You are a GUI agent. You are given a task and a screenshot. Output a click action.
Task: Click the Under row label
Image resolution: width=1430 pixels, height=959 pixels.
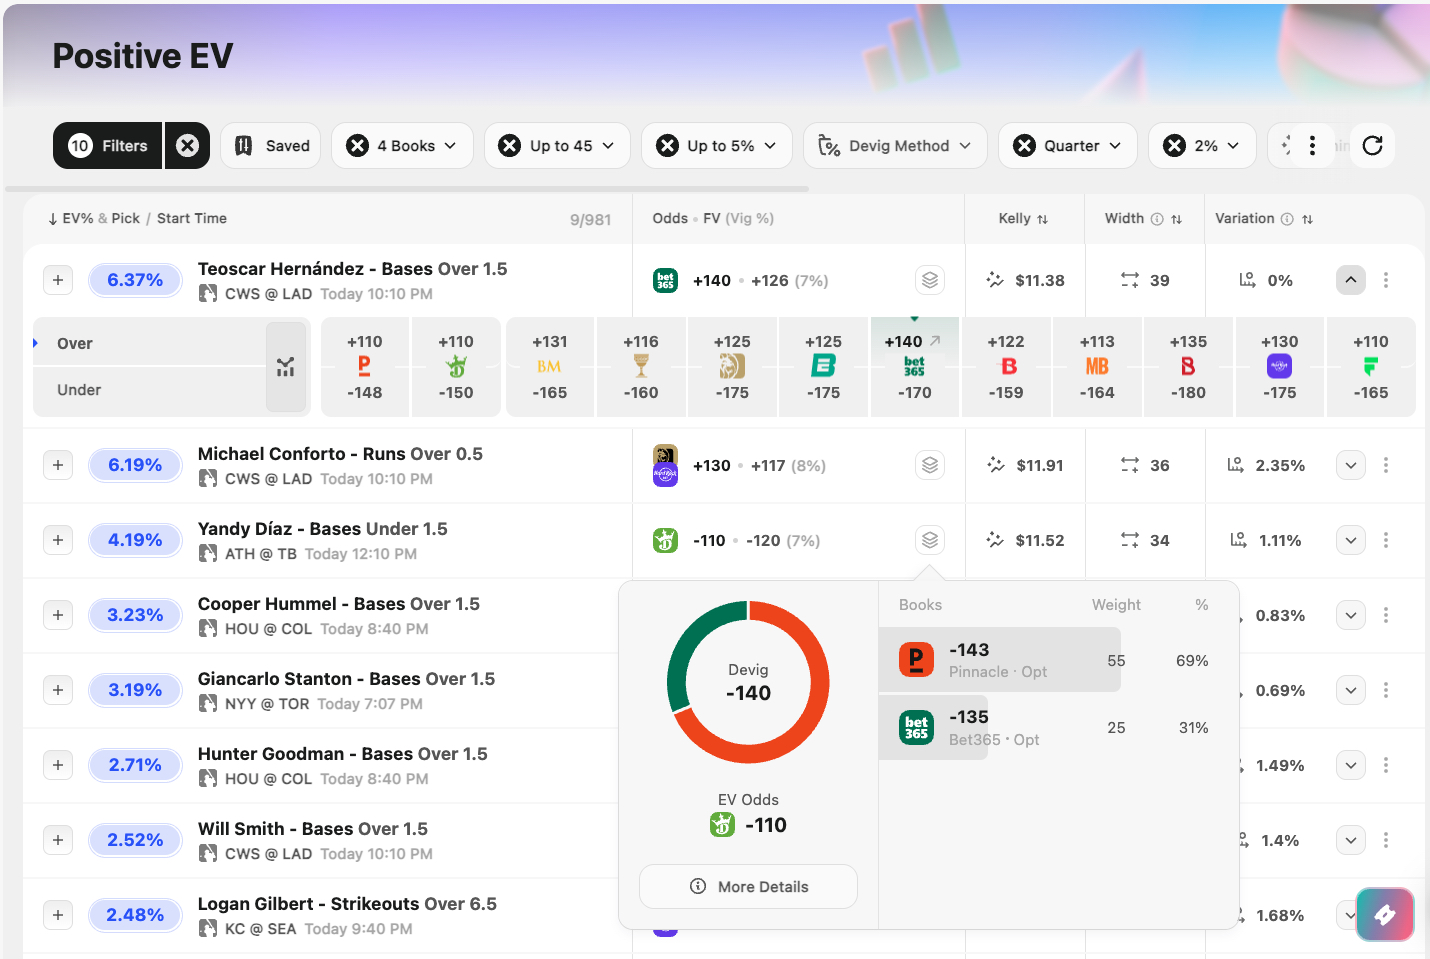79,390
